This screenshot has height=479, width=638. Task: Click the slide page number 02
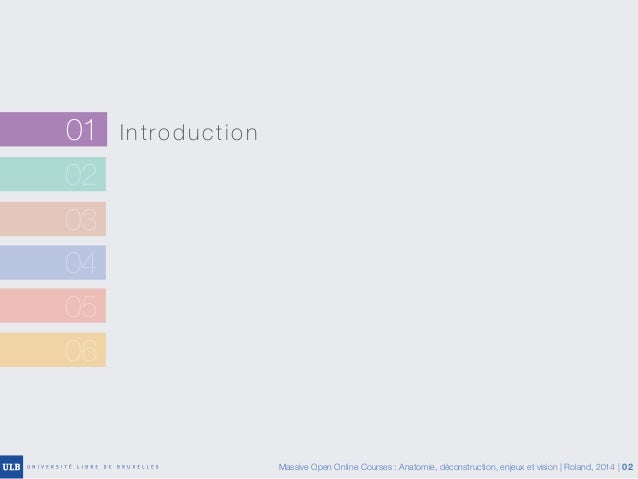click(627, 467)
